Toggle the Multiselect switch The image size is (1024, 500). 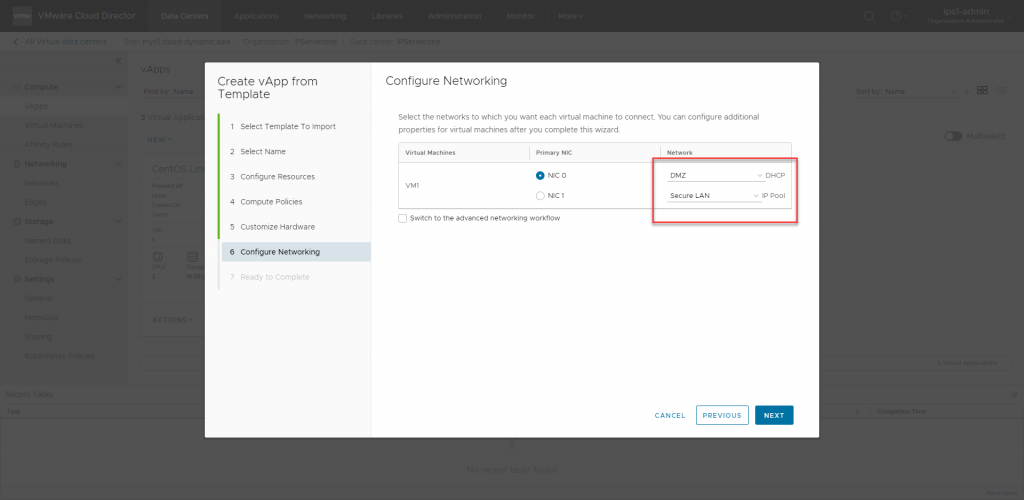coord(952,136)
